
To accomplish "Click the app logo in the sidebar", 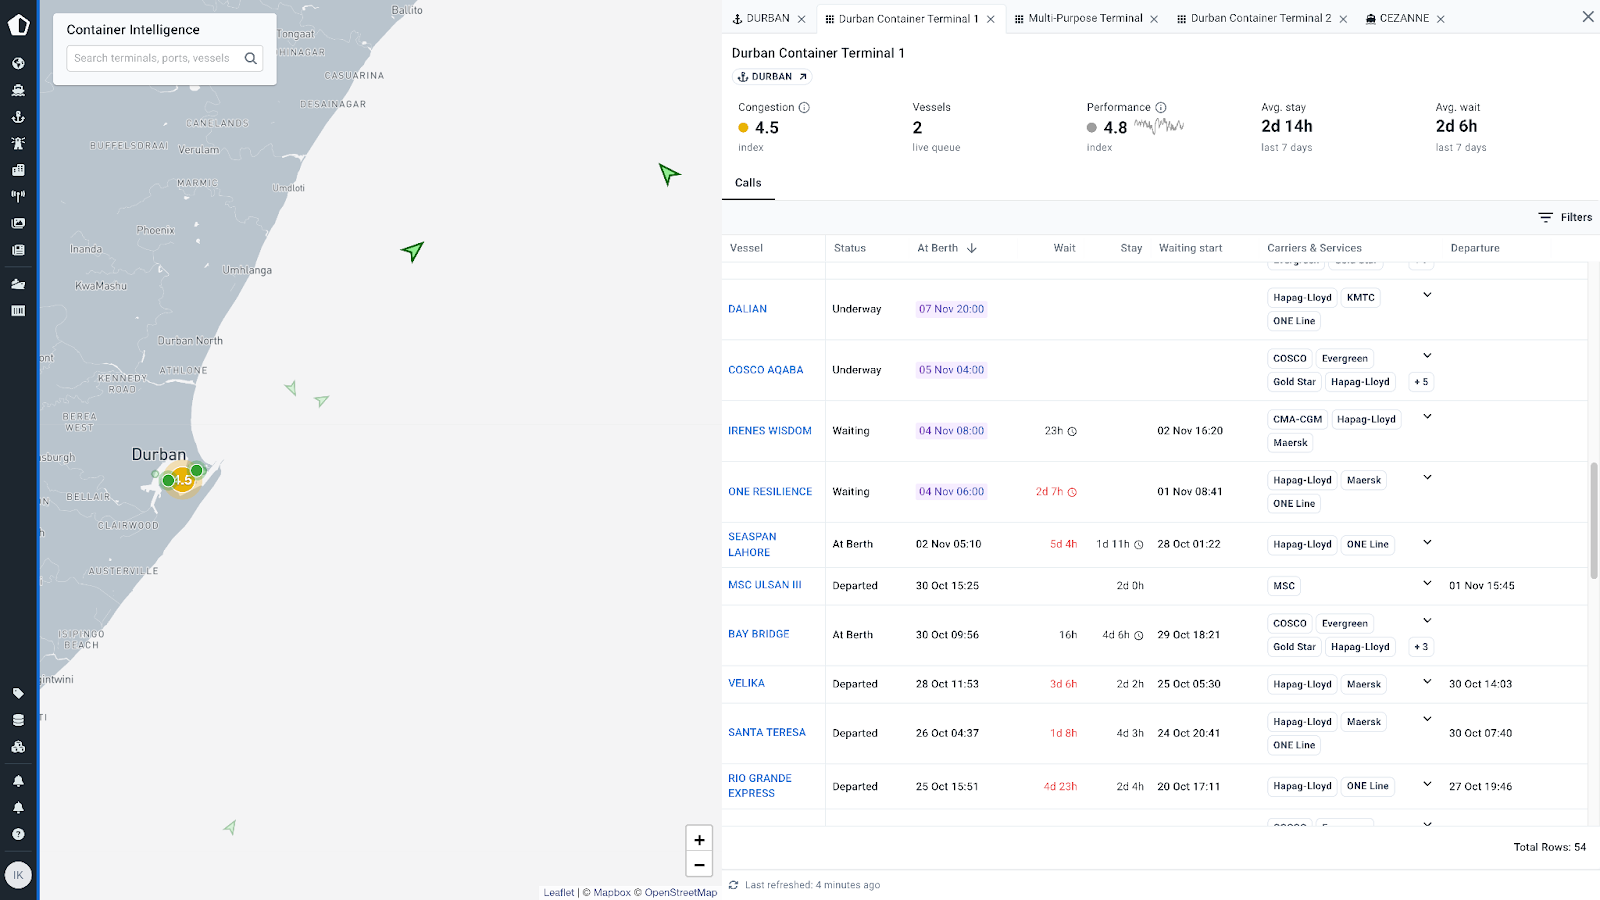I will tap(18, 25).
